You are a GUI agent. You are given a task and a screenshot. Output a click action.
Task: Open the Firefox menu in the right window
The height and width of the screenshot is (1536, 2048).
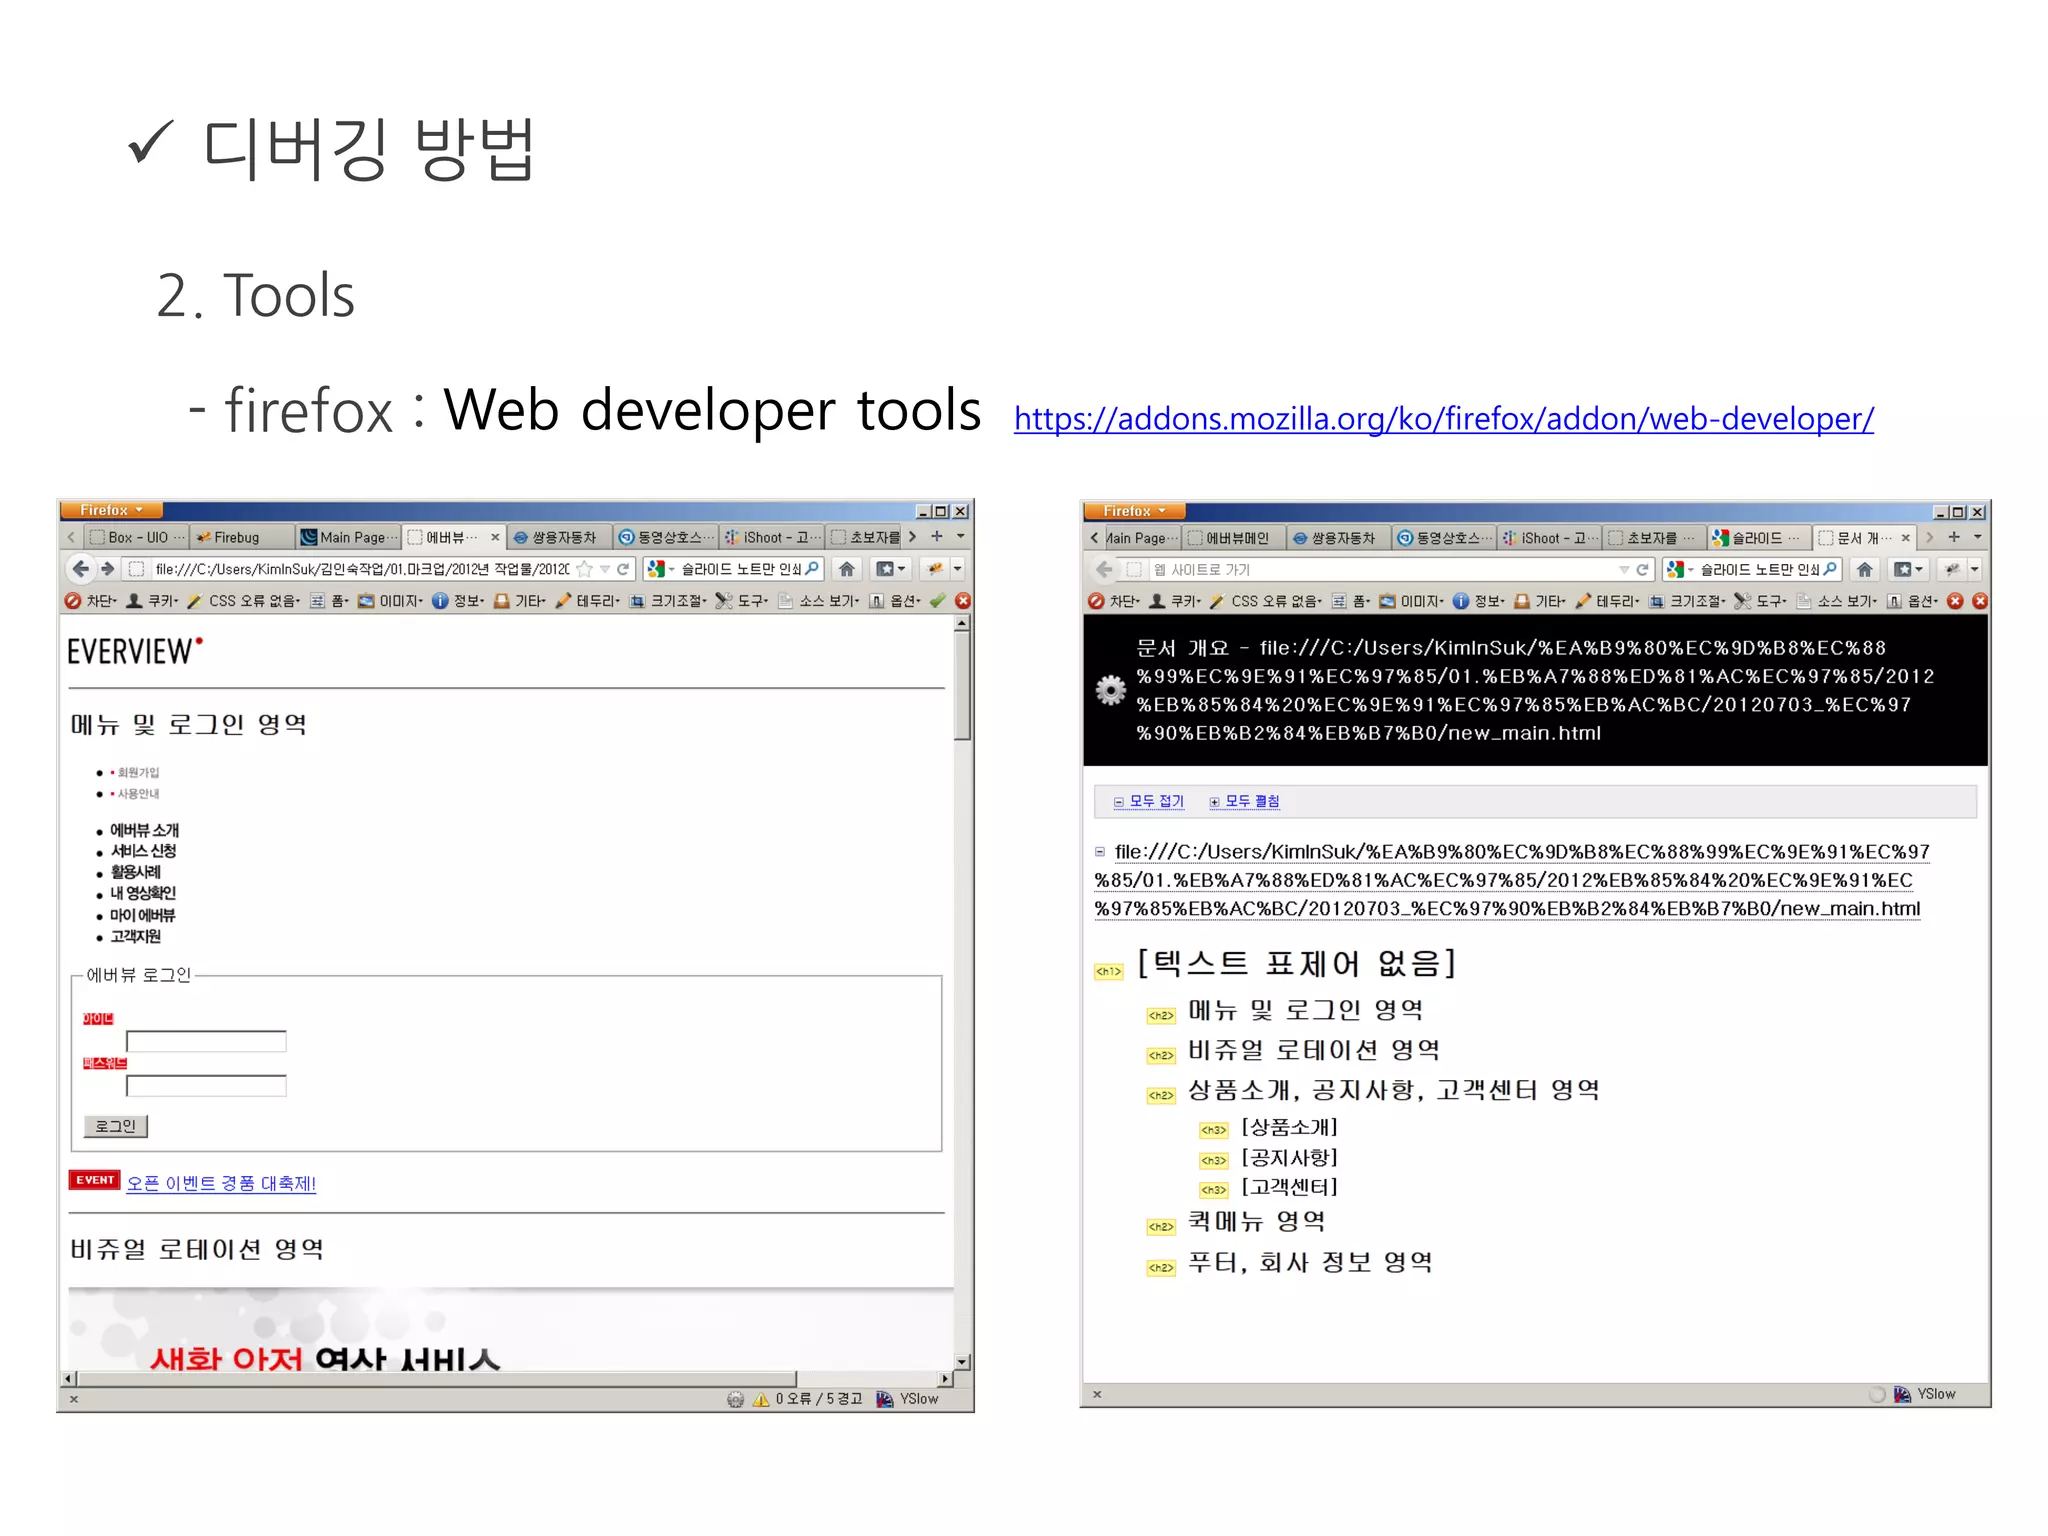click(1134, 511)
